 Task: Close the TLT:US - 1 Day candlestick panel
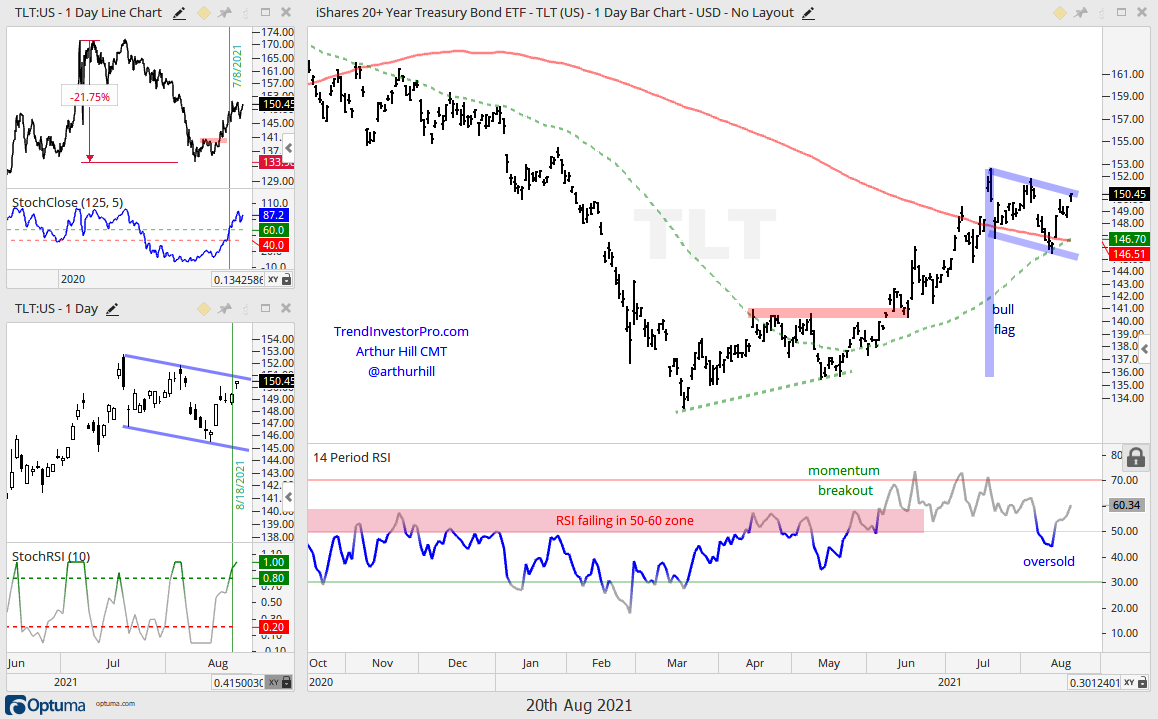point(286,308)
